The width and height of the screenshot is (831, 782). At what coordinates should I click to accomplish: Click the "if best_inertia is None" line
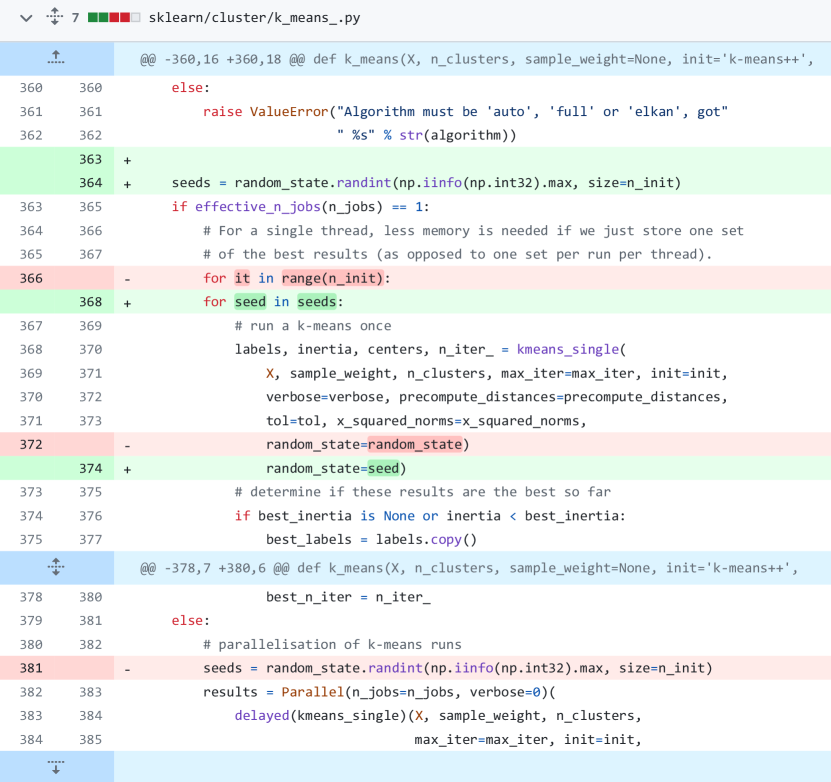(430, 516)
